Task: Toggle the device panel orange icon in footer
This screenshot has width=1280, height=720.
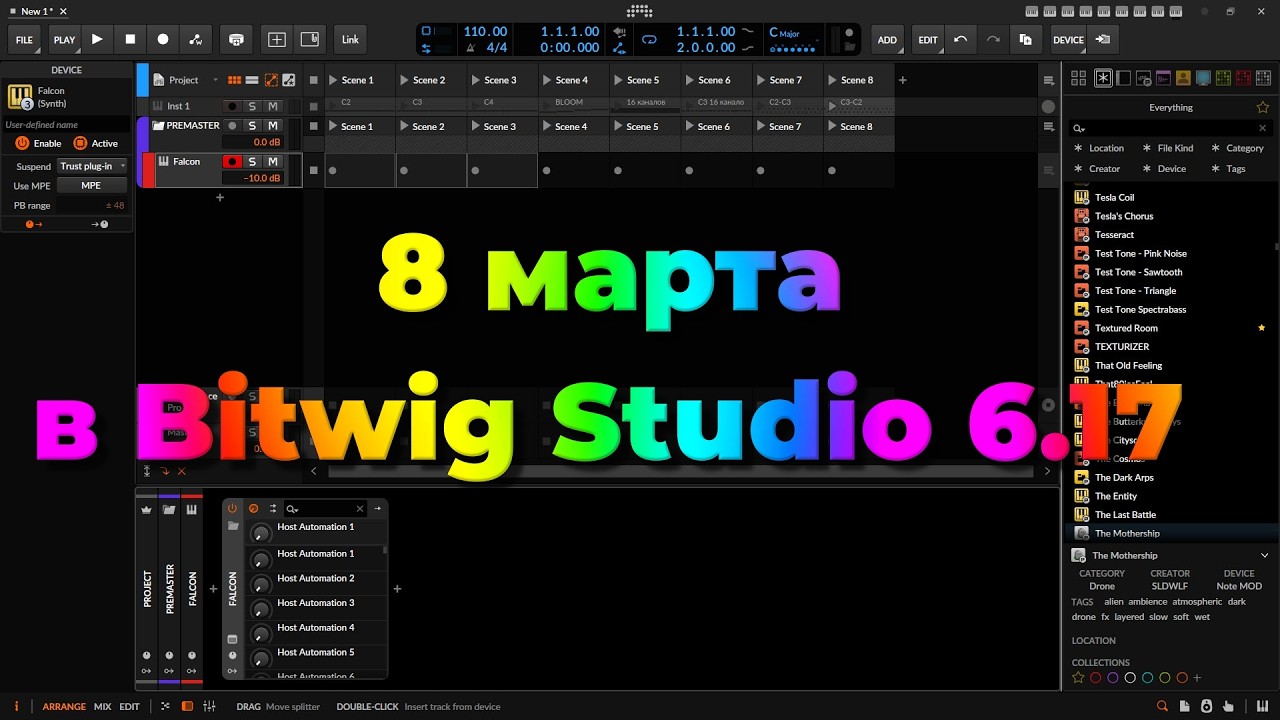Action: point(187,706)
